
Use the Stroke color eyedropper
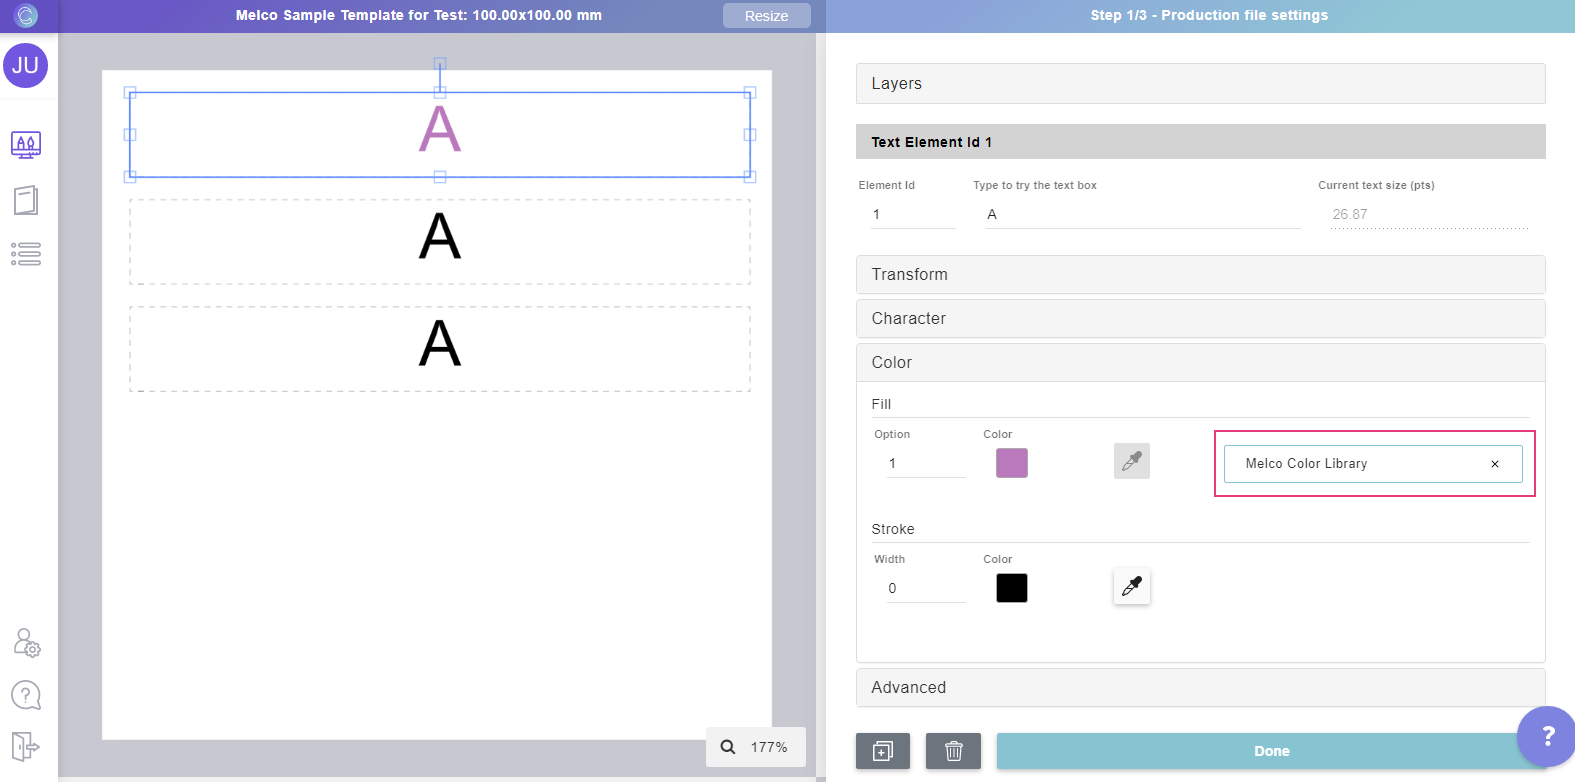pos(1131,587)
